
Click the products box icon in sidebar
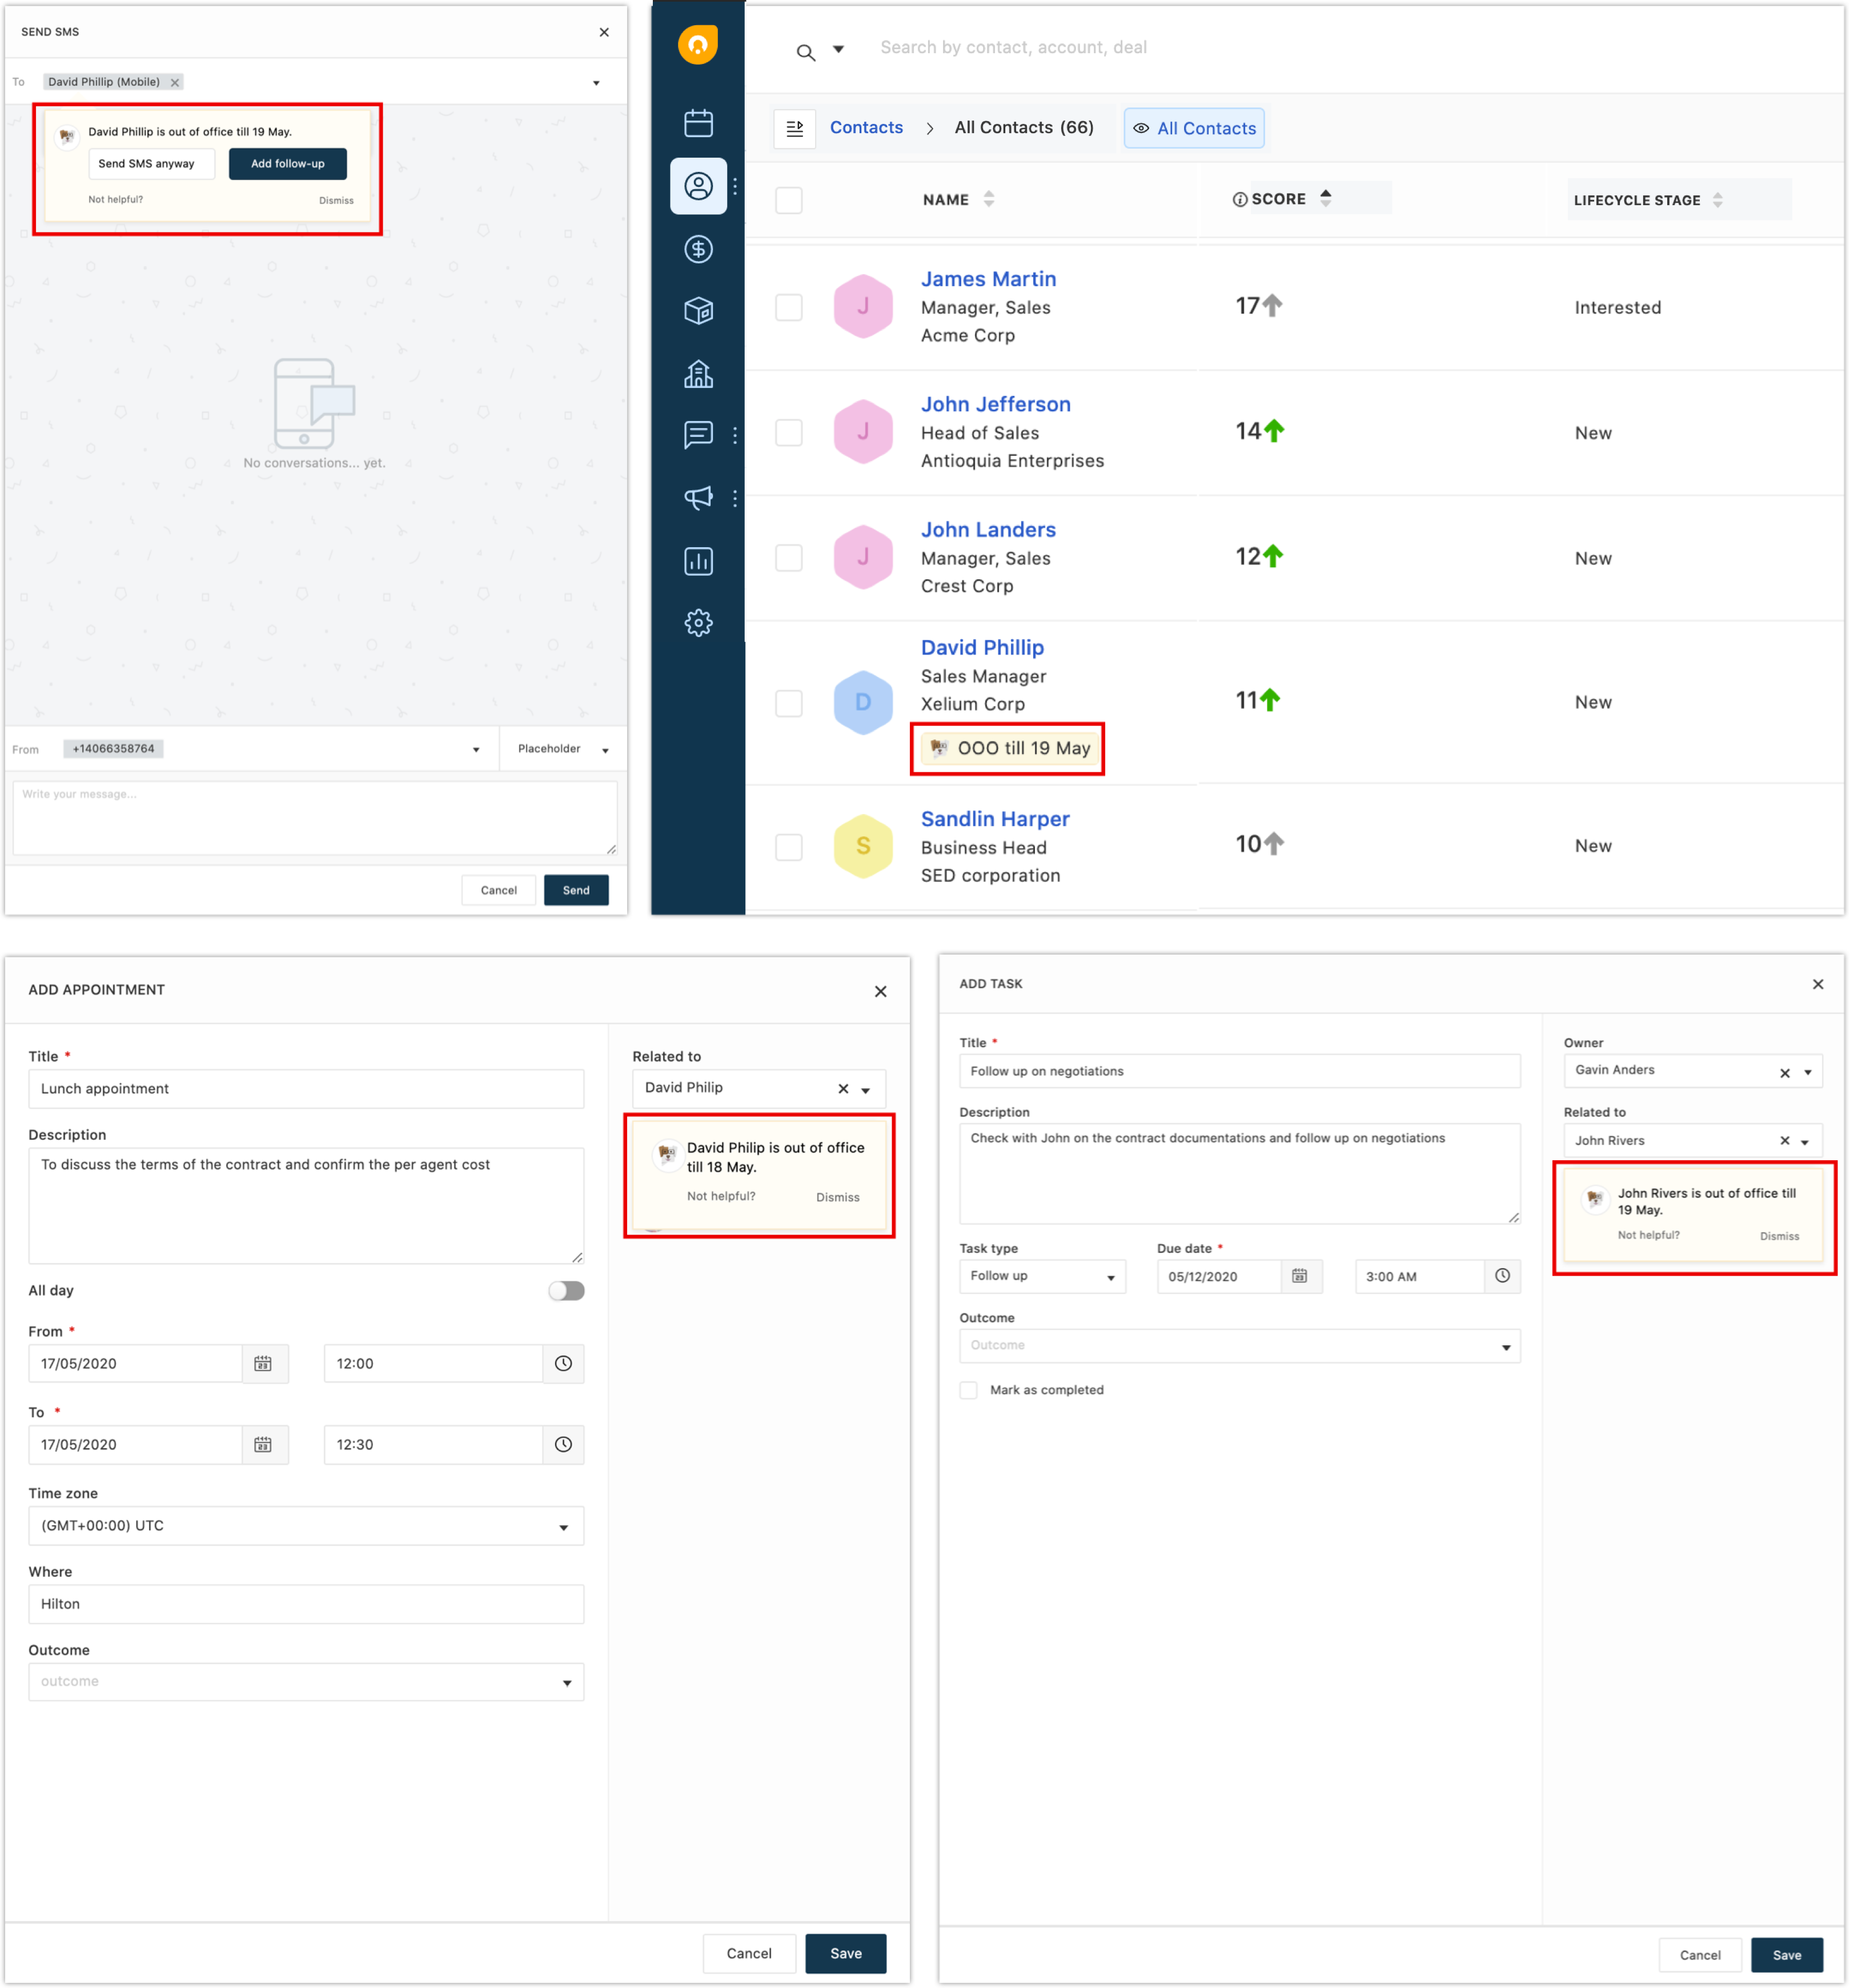(x=698, y=311)
